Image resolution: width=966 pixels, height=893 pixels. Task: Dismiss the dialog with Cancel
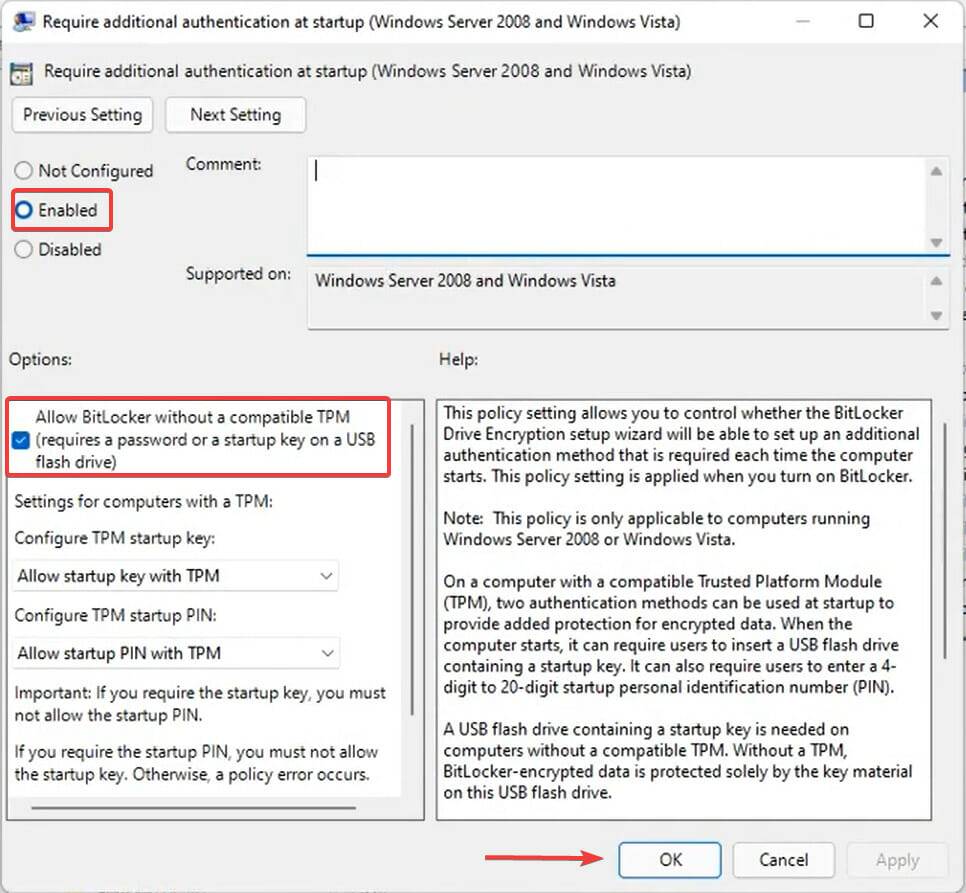click(x=784, y=859)
